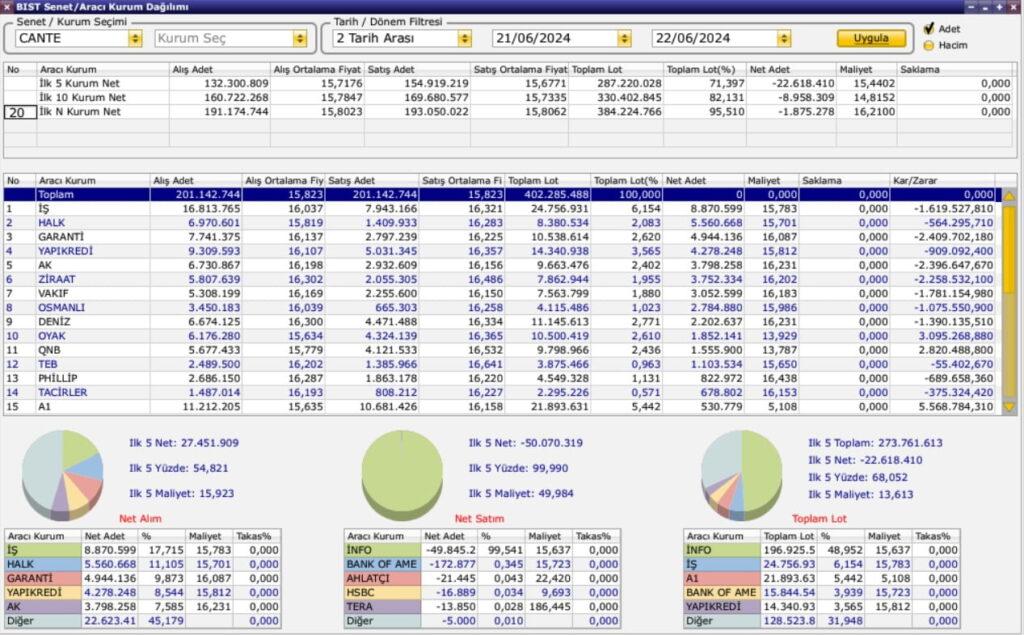Click Toplam Lot(%) header in the summary table
The width and height of the screenshot is (1024, 635).
click(705, 70)
